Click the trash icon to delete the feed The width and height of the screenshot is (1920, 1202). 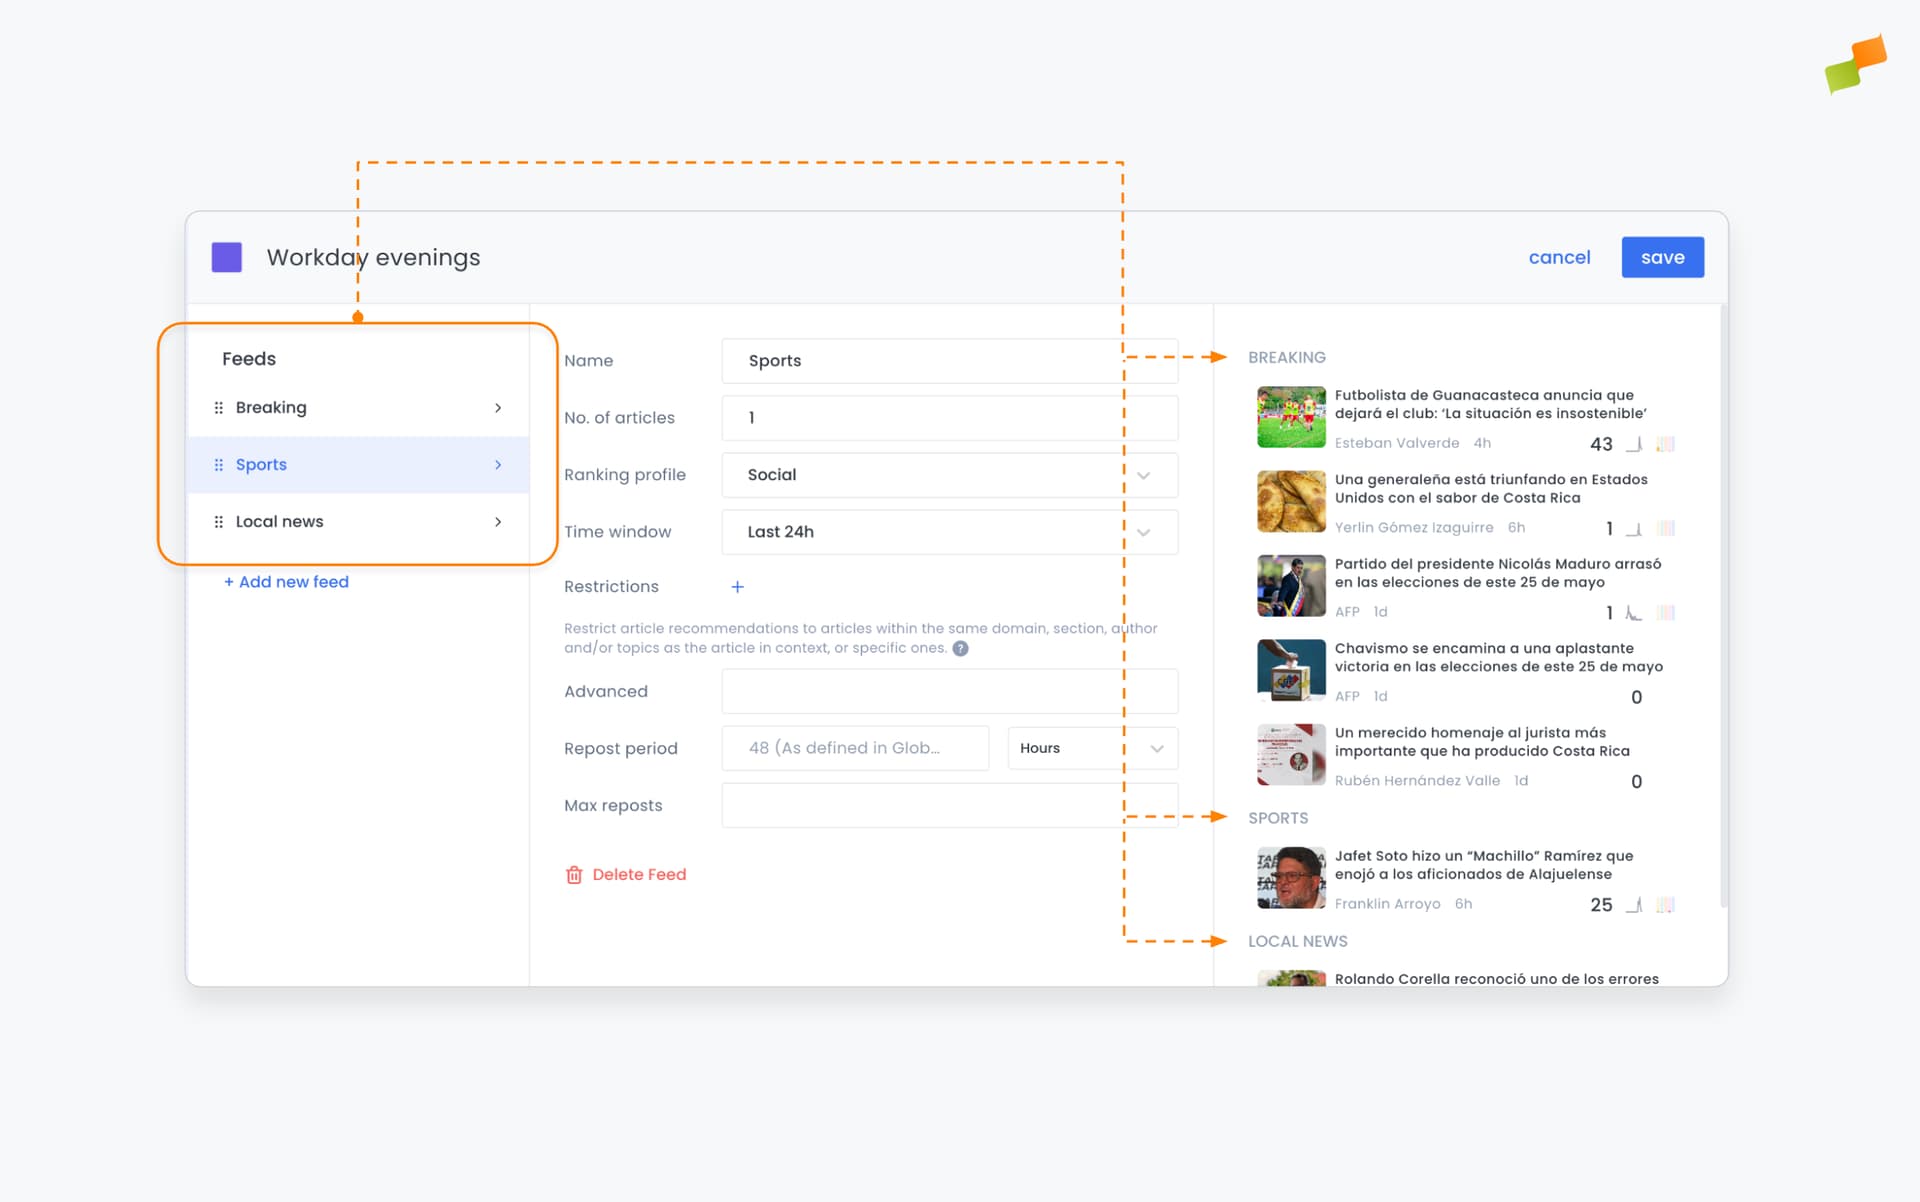[574, 874]
